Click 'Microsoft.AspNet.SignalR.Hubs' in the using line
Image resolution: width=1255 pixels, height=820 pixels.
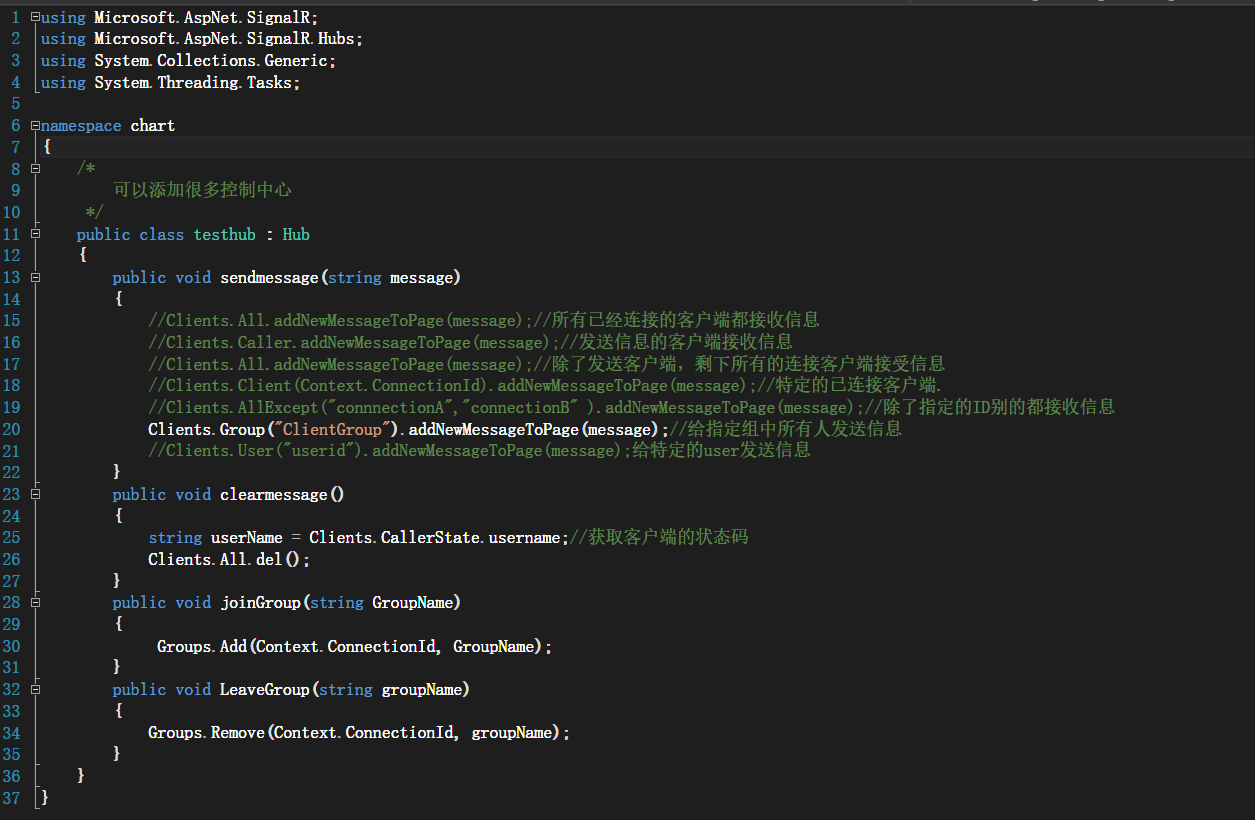click(225, 39)
